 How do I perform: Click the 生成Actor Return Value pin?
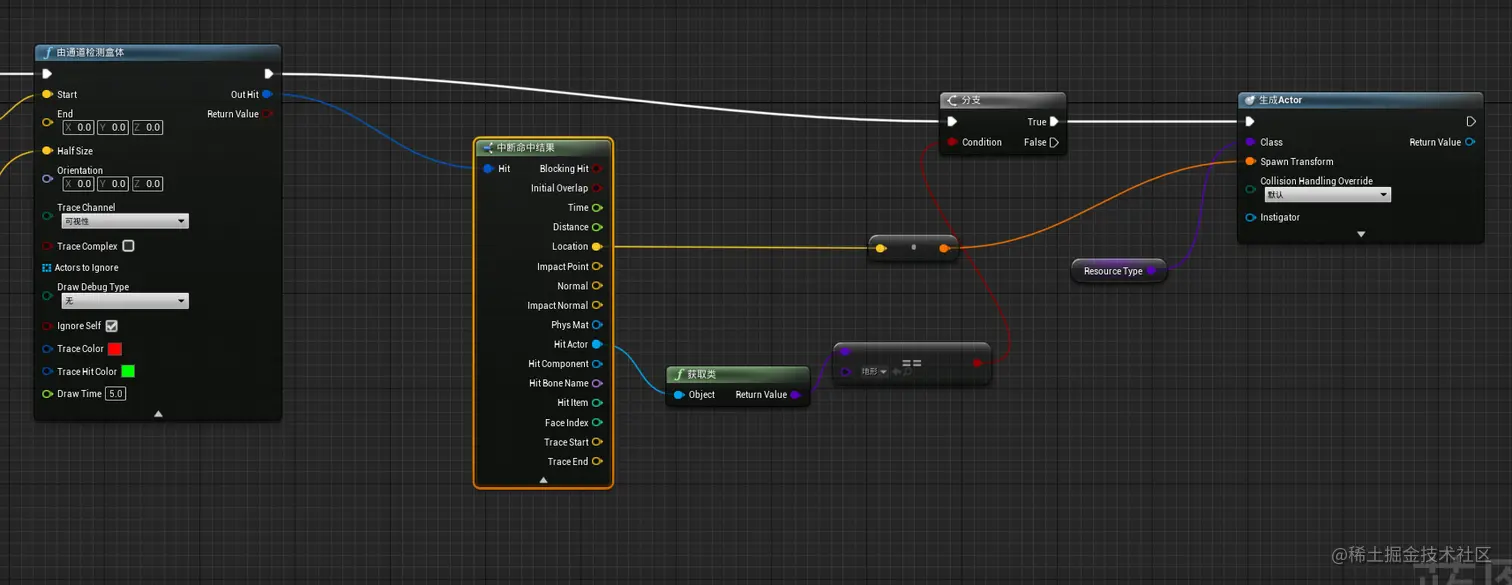1469,142
